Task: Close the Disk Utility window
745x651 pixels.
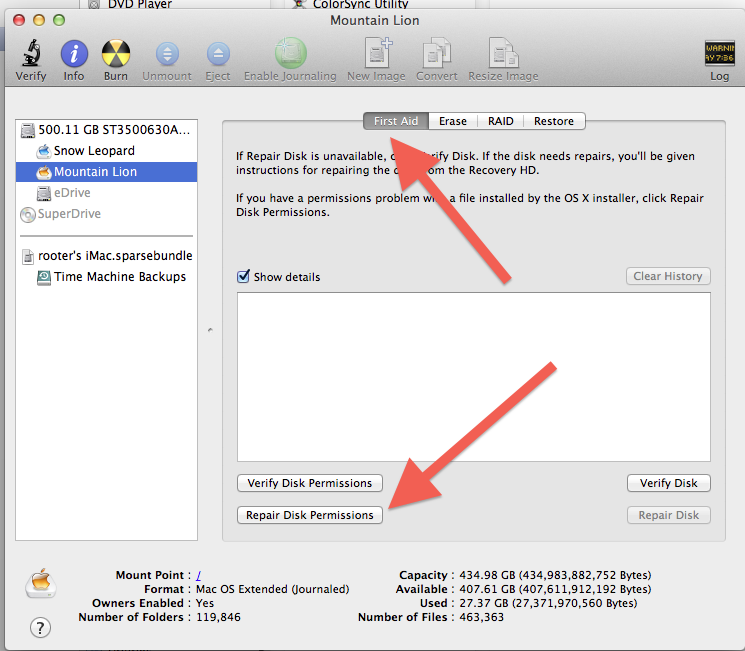Action: click(19, 20)
